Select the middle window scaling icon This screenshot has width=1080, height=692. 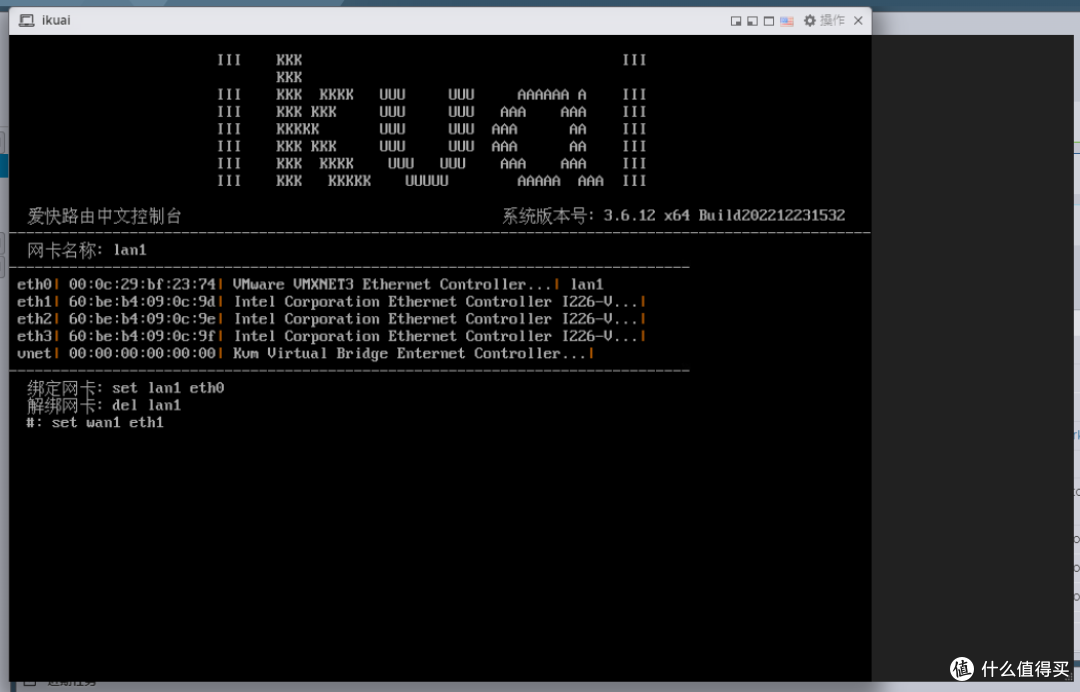[752, 21]
